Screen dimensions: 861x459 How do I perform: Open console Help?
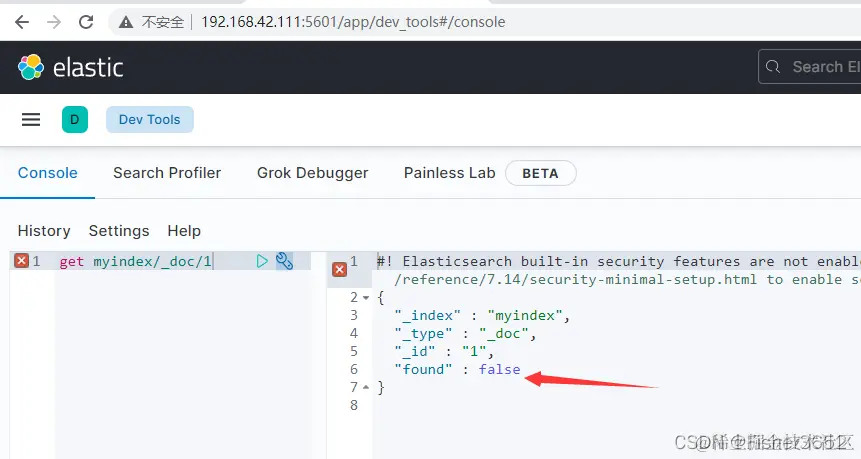(184, 231)
